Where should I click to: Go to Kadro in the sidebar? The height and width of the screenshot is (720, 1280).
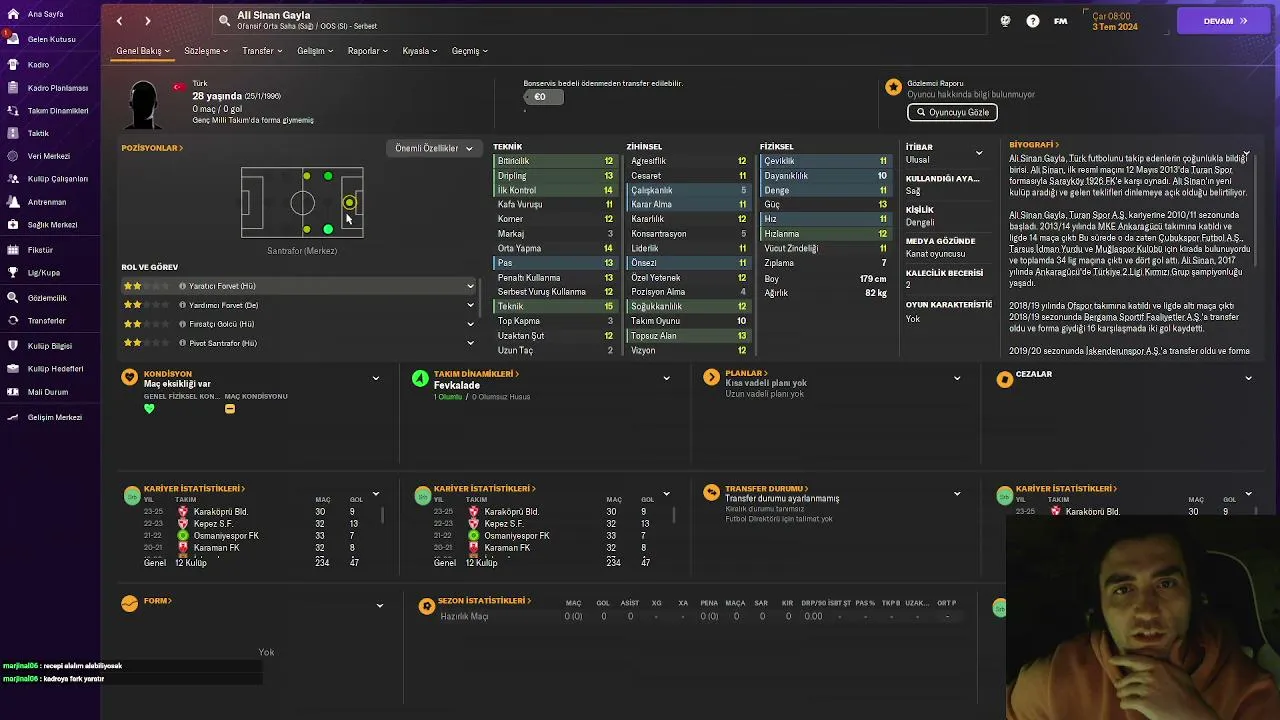[38, 64]
